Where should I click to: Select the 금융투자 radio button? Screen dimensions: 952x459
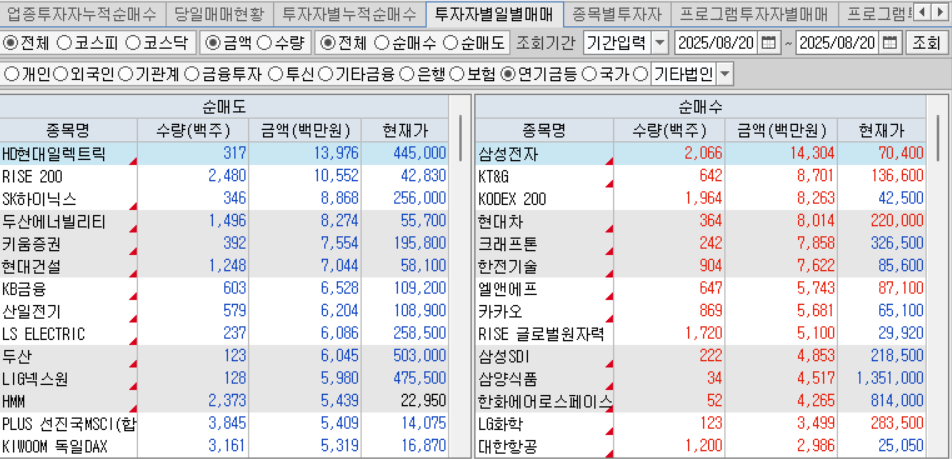pyautogui.click(x=191, y=75)
